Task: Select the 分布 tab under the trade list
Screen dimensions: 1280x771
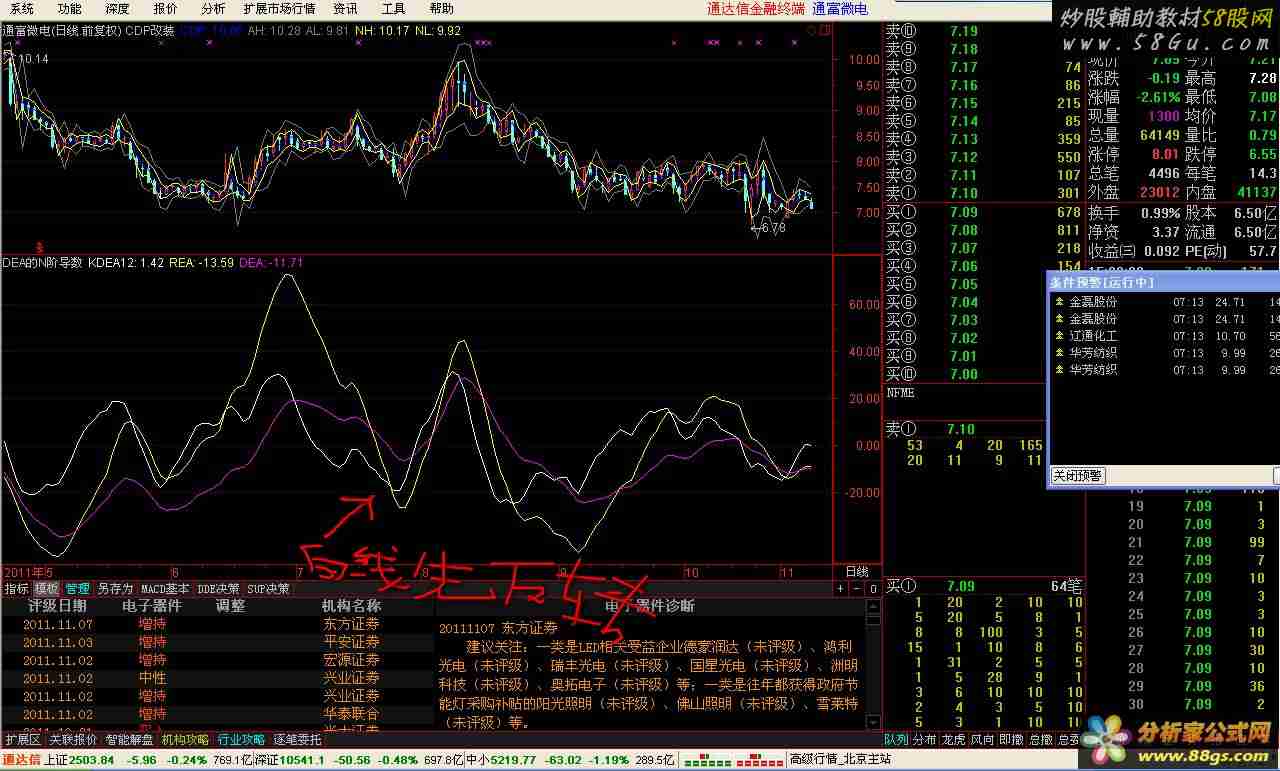Action: coord(925,740)
